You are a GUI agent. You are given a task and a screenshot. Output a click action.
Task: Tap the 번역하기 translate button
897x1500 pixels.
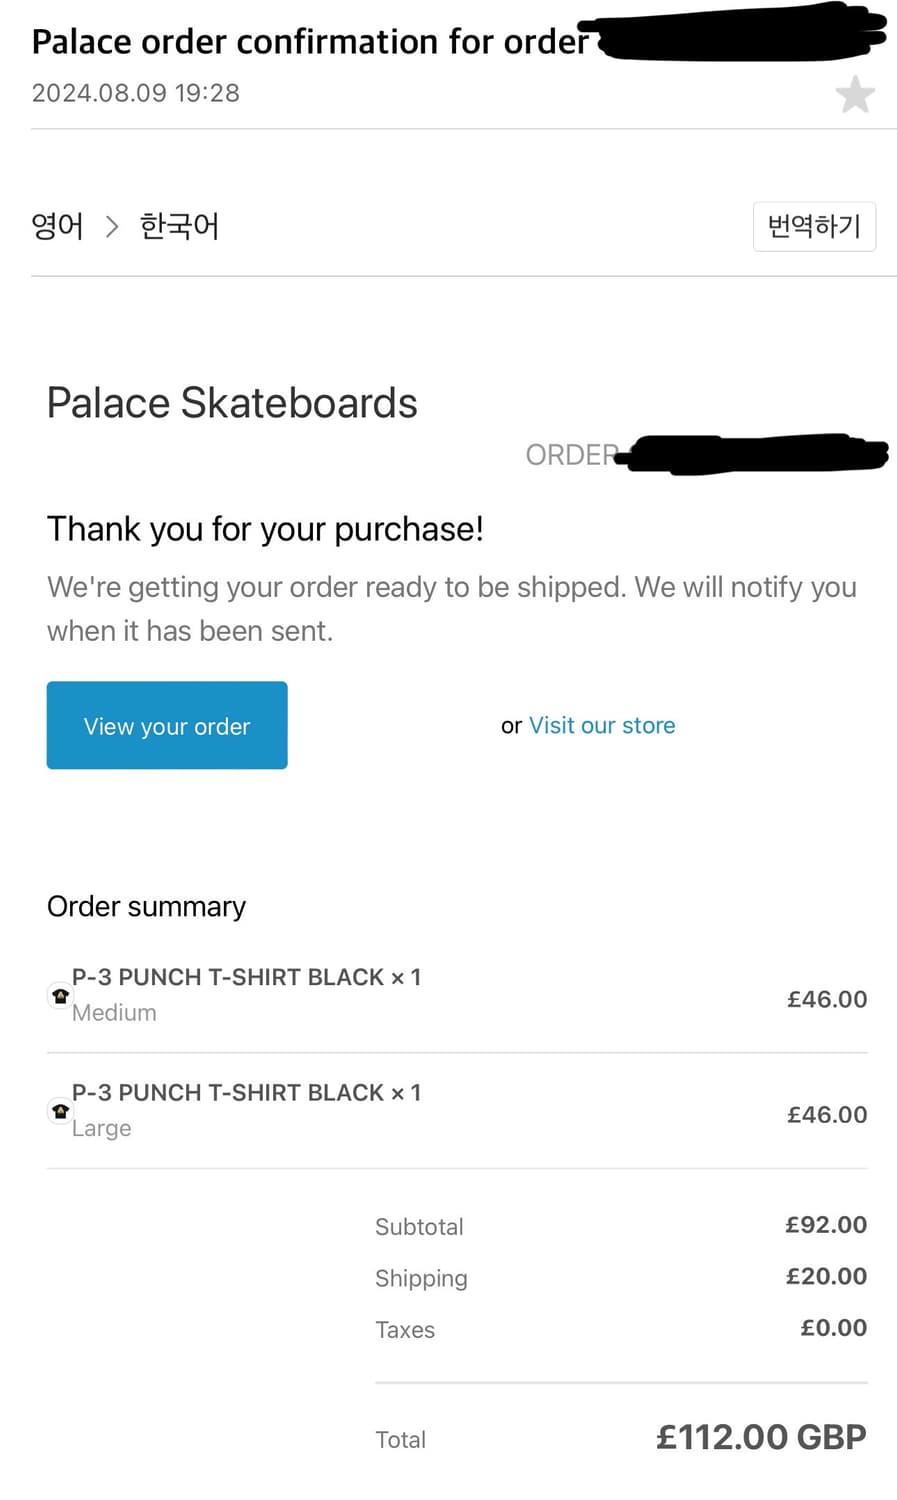814,226
